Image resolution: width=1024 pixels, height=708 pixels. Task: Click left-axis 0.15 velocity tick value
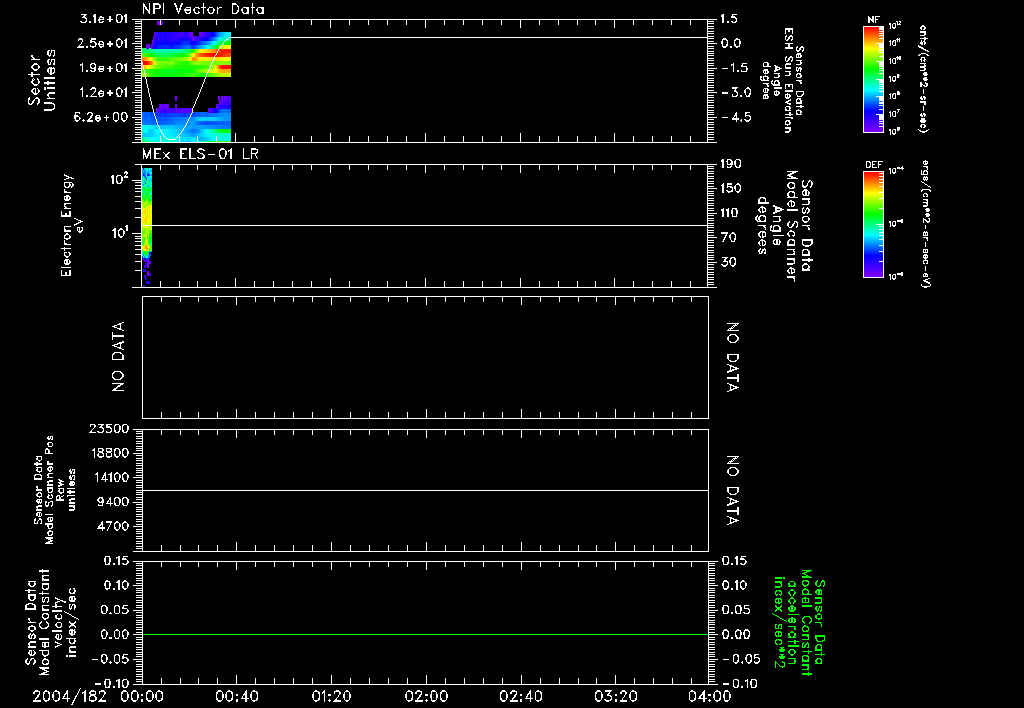tap(117, 561)
